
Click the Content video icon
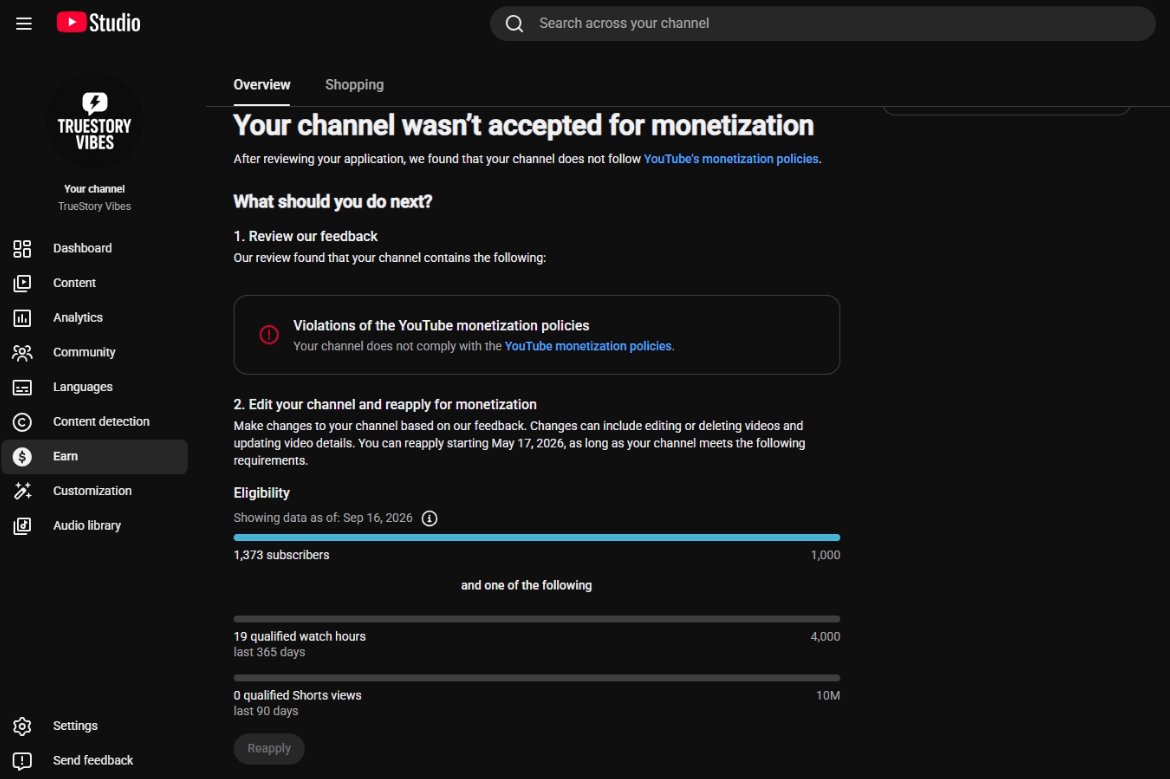click(22, 284)
